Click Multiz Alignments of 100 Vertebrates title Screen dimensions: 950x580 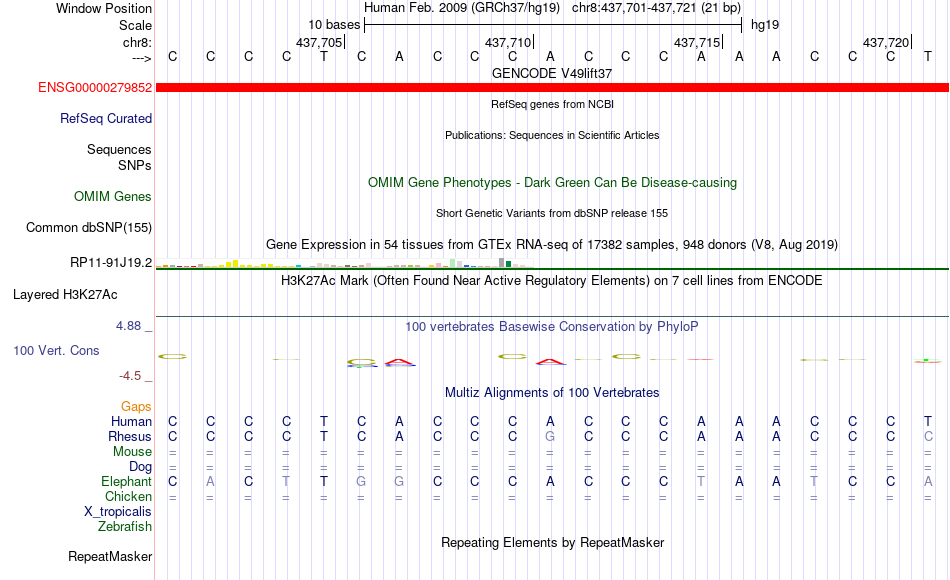click(552, 392)
